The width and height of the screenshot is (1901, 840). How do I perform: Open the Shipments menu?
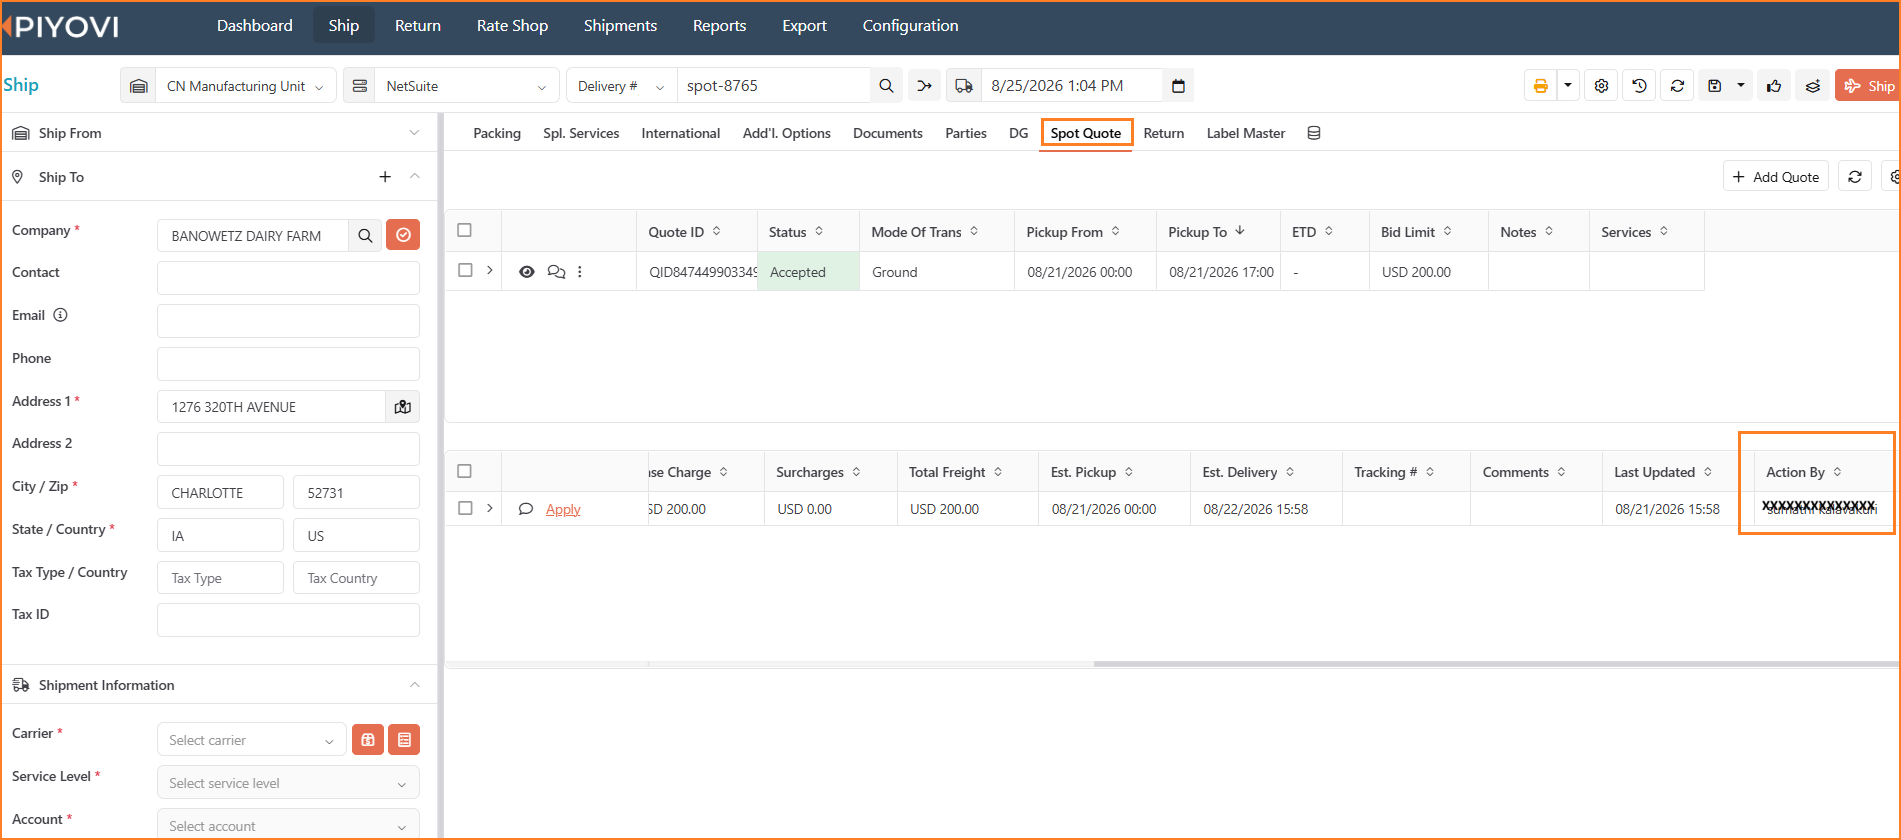pyautogui.click(x=620, y=26)
